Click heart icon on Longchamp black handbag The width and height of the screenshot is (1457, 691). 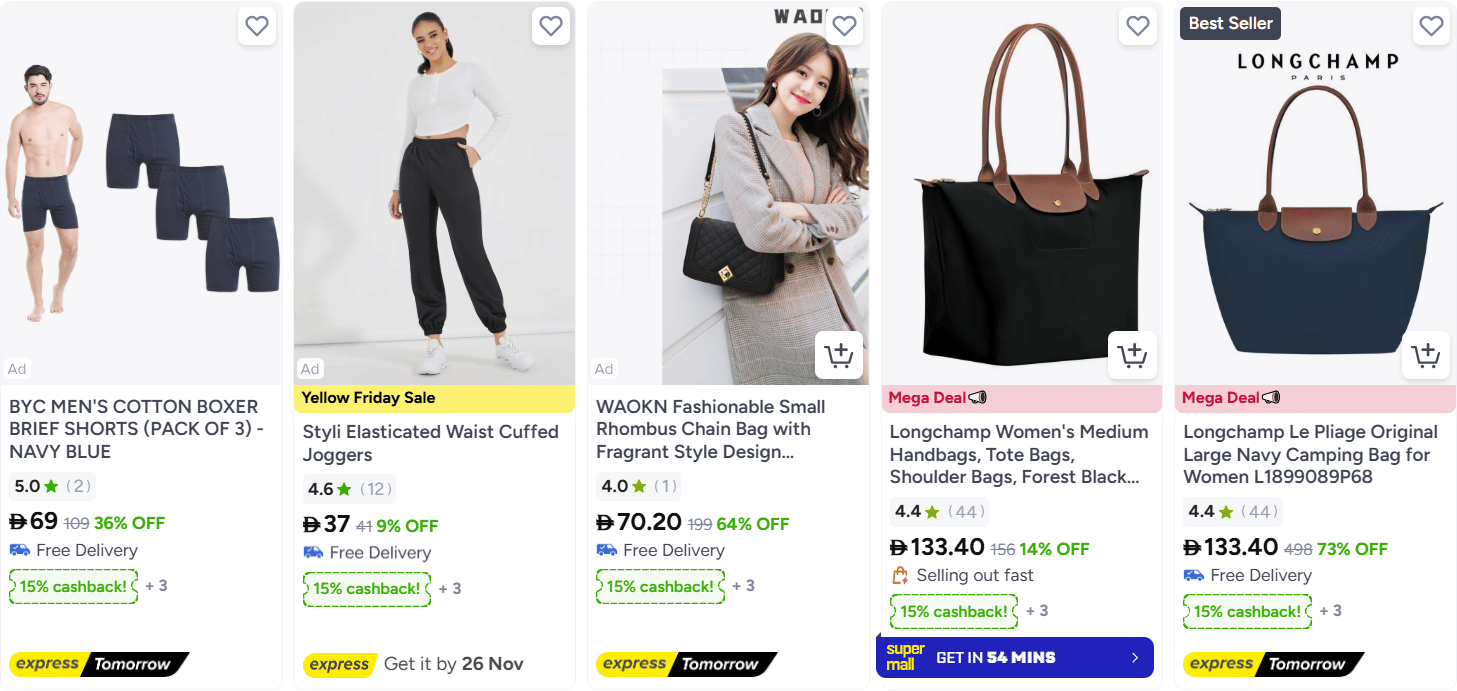coord(1138,26)
